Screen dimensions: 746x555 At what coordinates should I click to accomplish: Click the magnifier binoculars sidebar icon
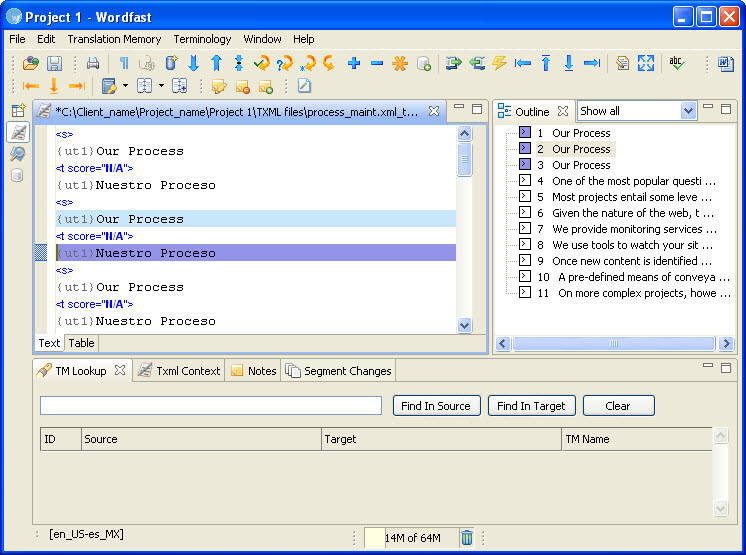(18, 154)
